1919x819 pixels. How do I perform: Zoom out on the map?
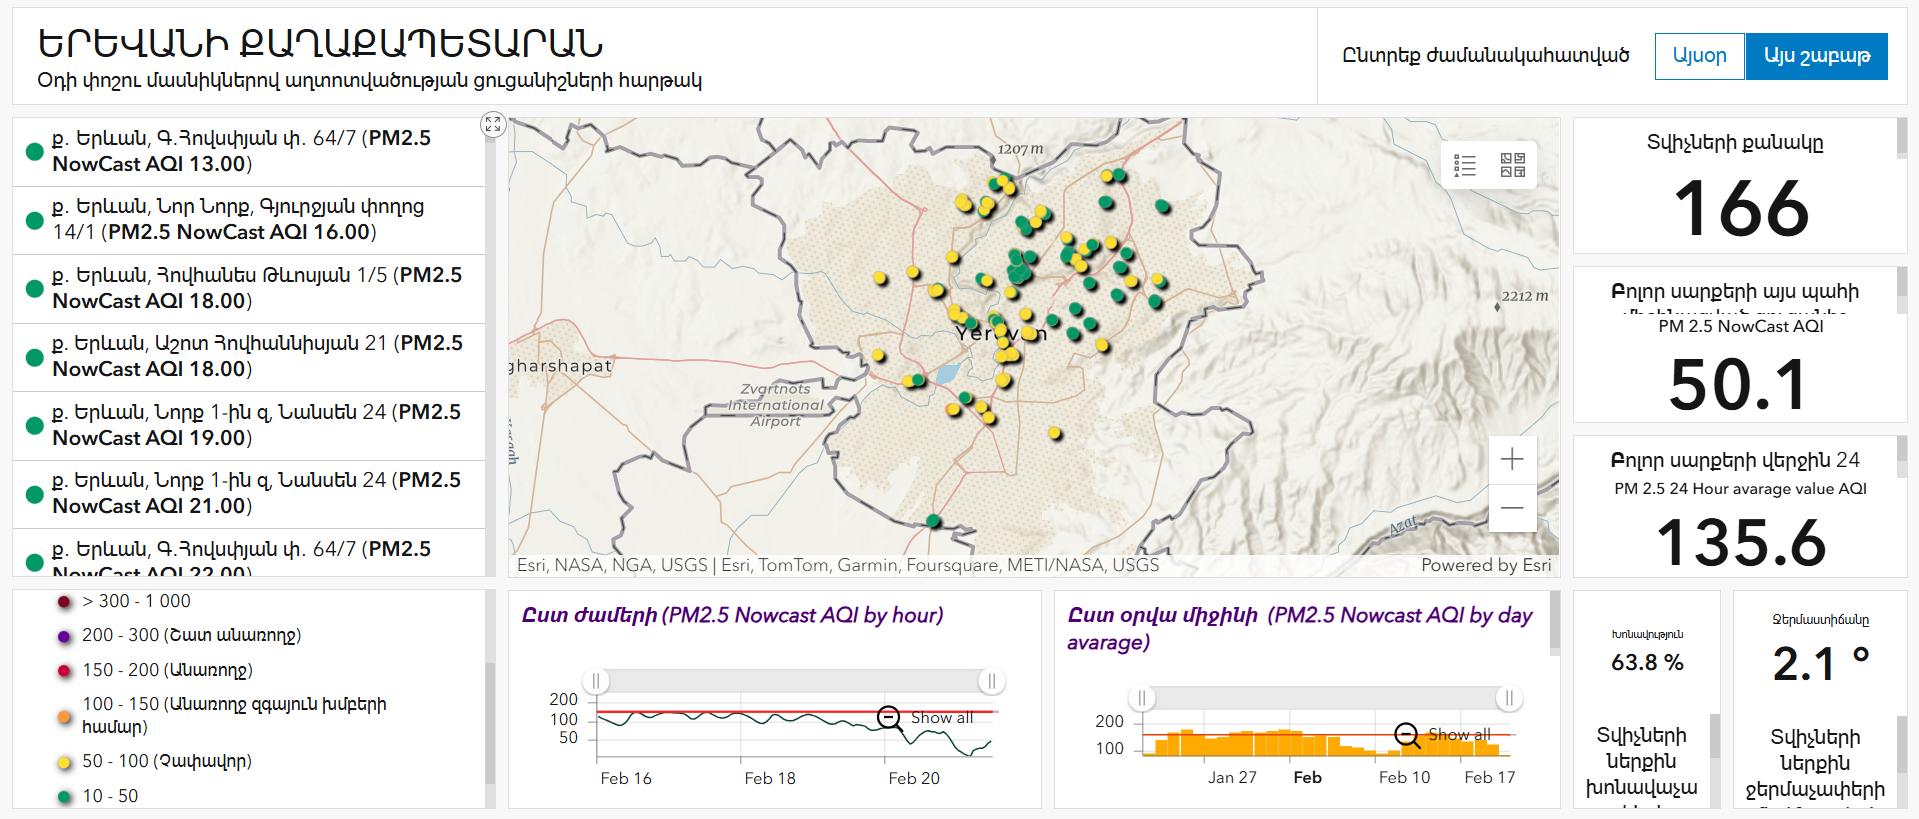(1512, 508)
